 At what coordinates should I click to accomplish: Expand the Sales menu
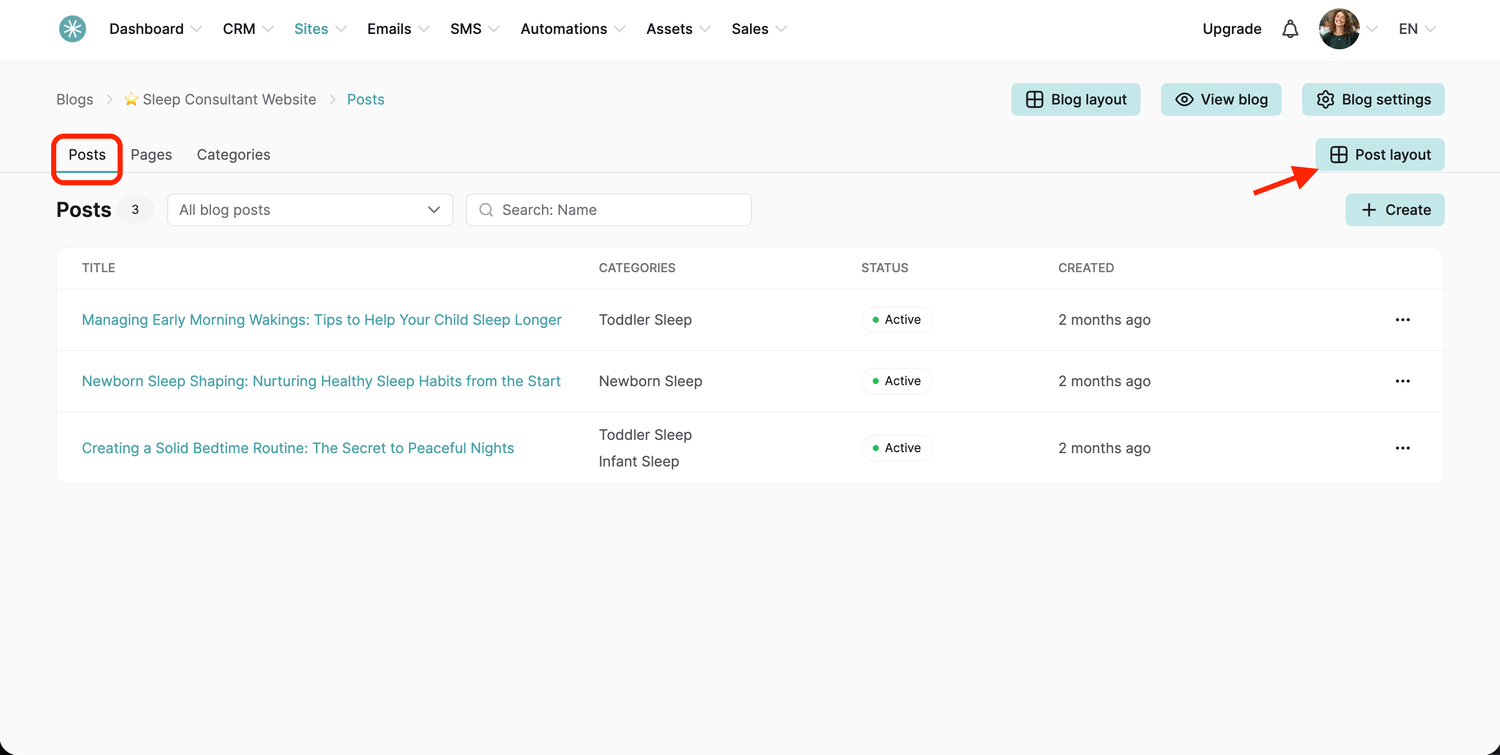pos(759,29)
